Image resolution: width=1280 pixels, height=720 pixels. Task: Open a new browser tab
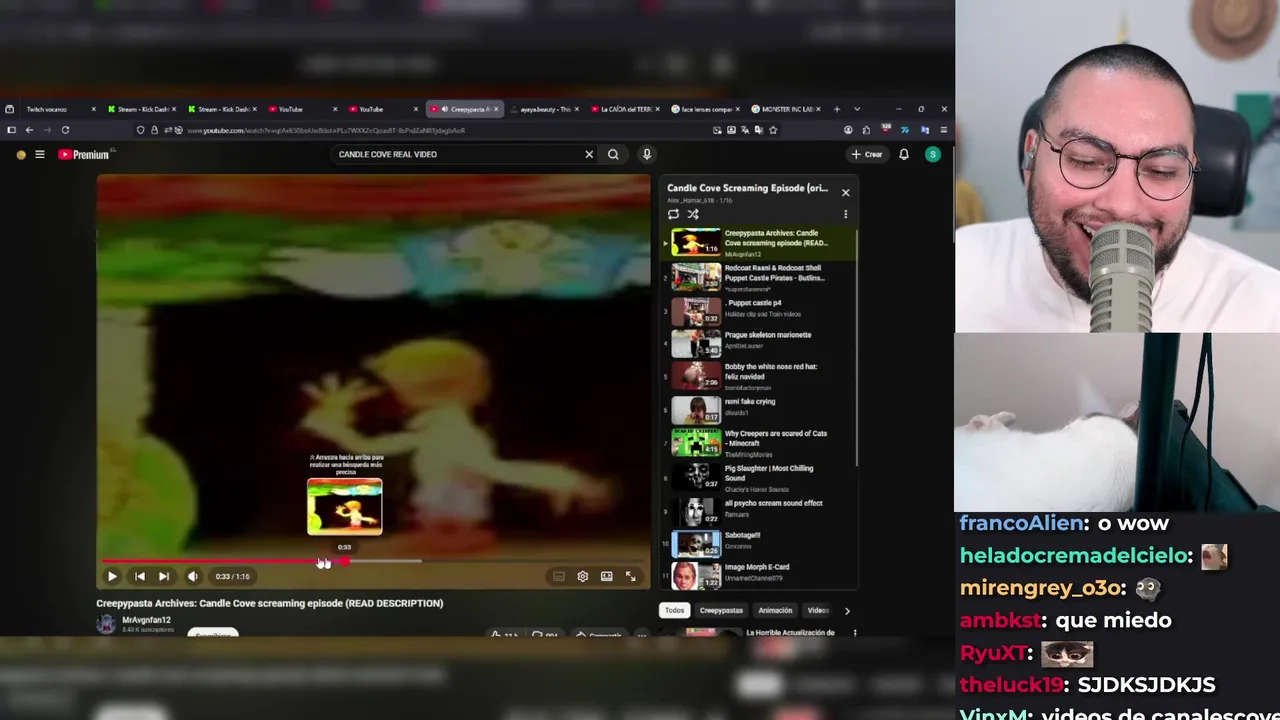838,109
